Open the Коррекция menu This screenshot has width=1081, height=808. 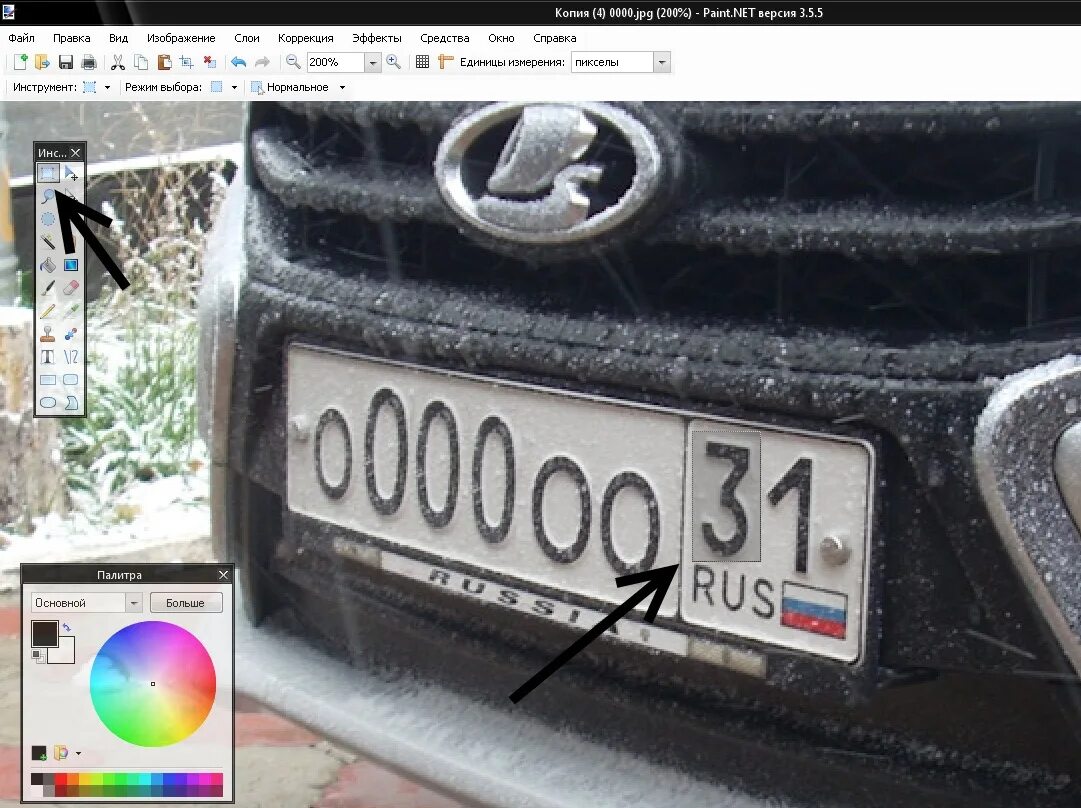[x=305, y=38]
